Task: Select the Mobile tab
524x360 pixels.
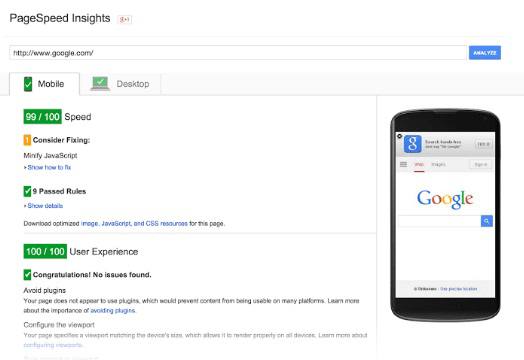Action: [44, 84]
